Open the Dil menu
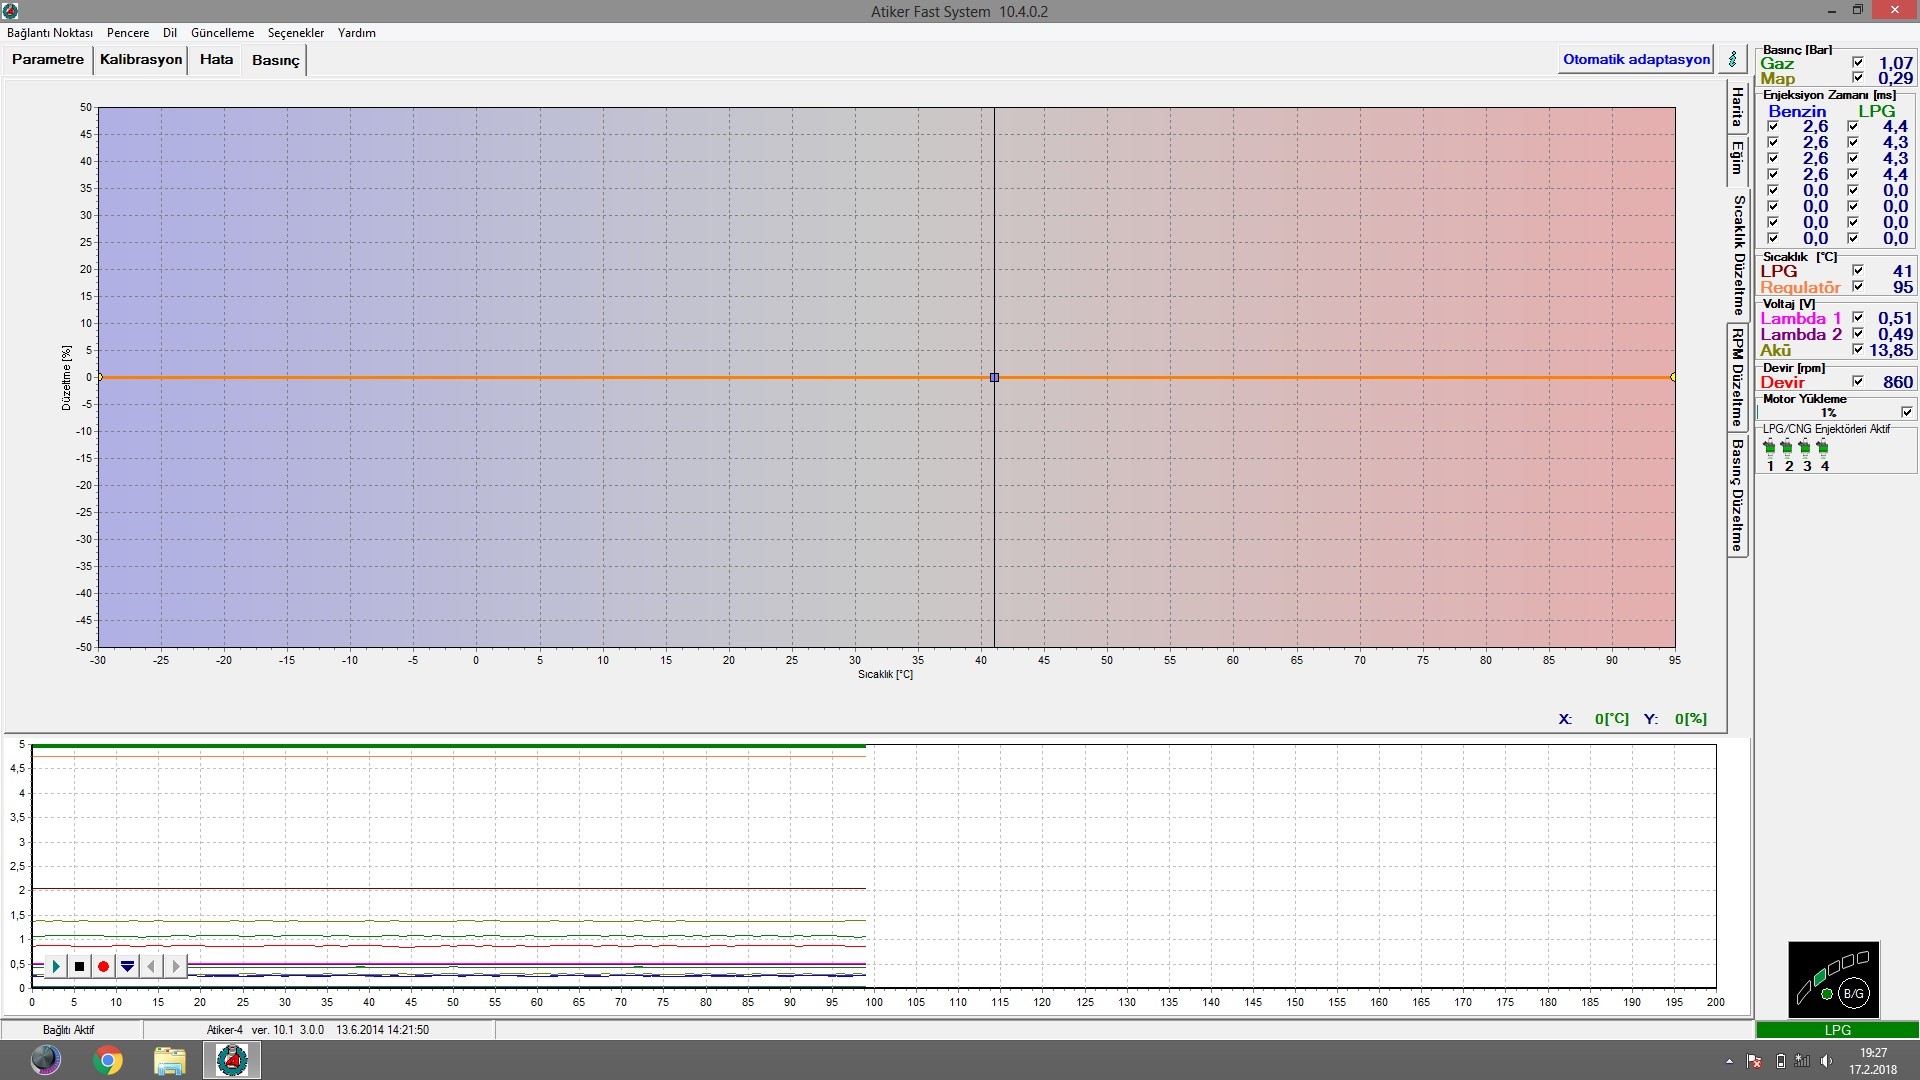Image resolution: width=1920 pixels, height=1080 pixels. point(170,33)
